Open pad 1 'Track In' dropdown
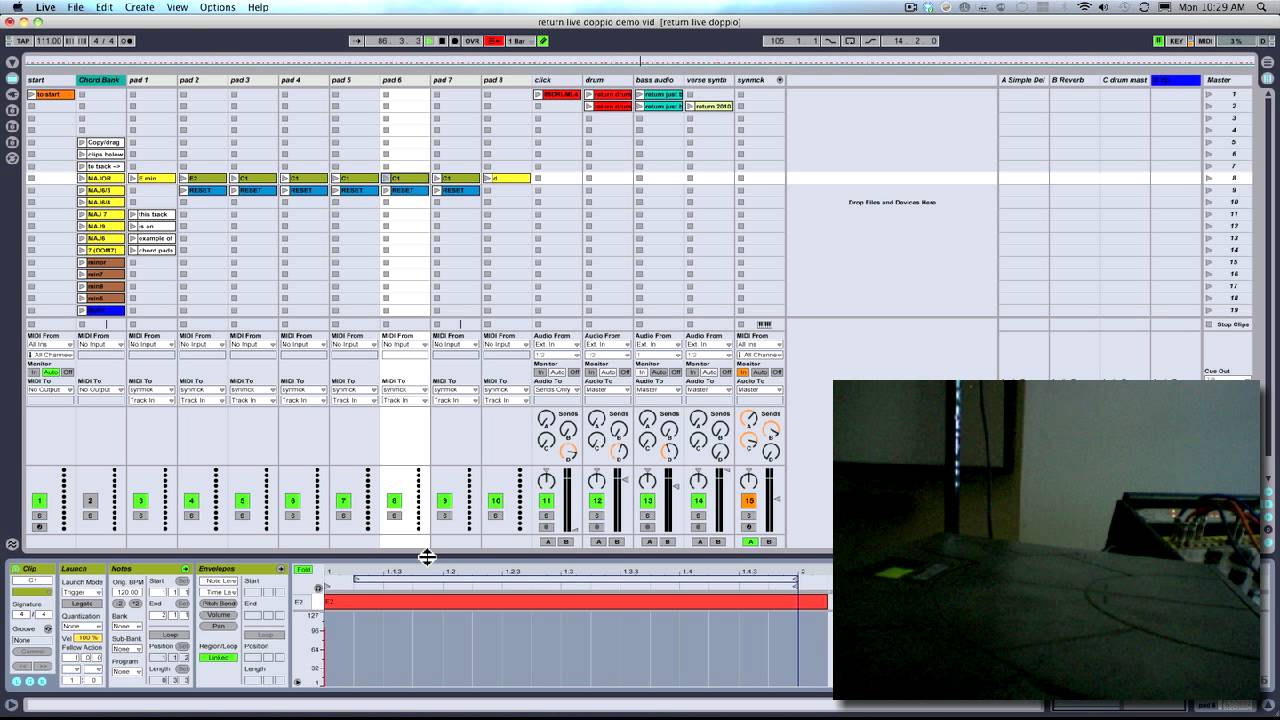The width and height of the screenshot is (1280, 720). click(151, 401)
